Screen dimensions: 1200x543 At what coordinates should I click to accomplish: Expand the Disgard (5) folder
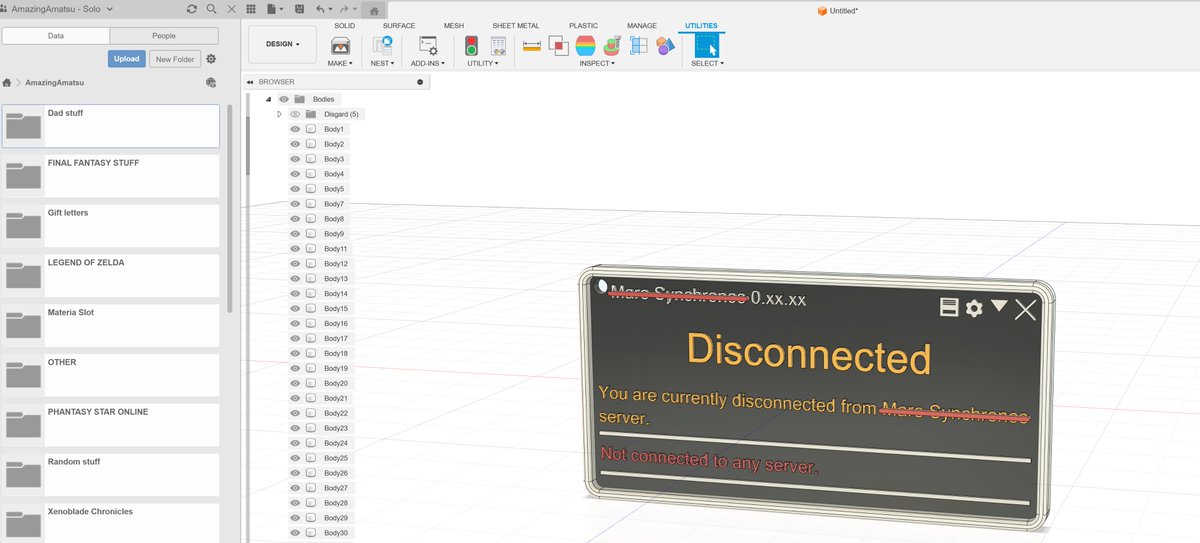click(x=280, y=114)
